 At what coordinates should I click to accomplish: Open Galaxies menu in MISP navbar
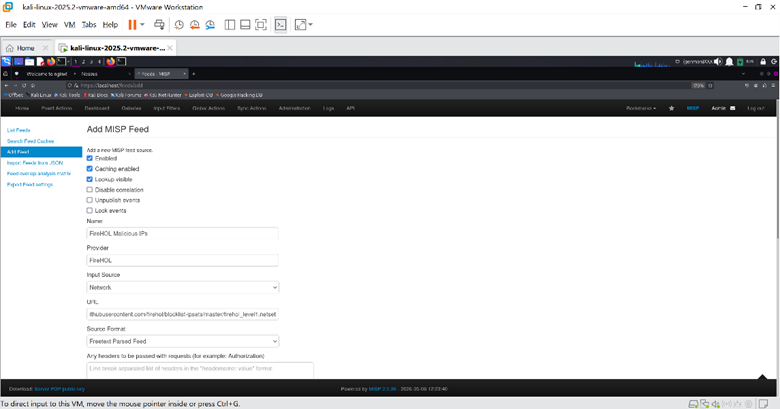pyautogui.click(x=131, y=108)
